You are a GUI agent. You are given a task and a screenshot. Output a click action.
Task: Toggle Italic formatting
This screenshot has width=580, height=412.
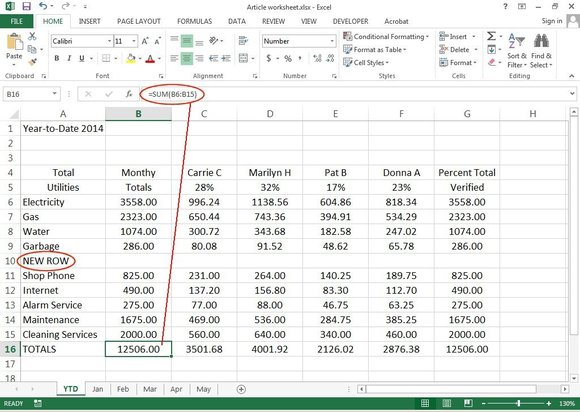click(x=69, y=58)
